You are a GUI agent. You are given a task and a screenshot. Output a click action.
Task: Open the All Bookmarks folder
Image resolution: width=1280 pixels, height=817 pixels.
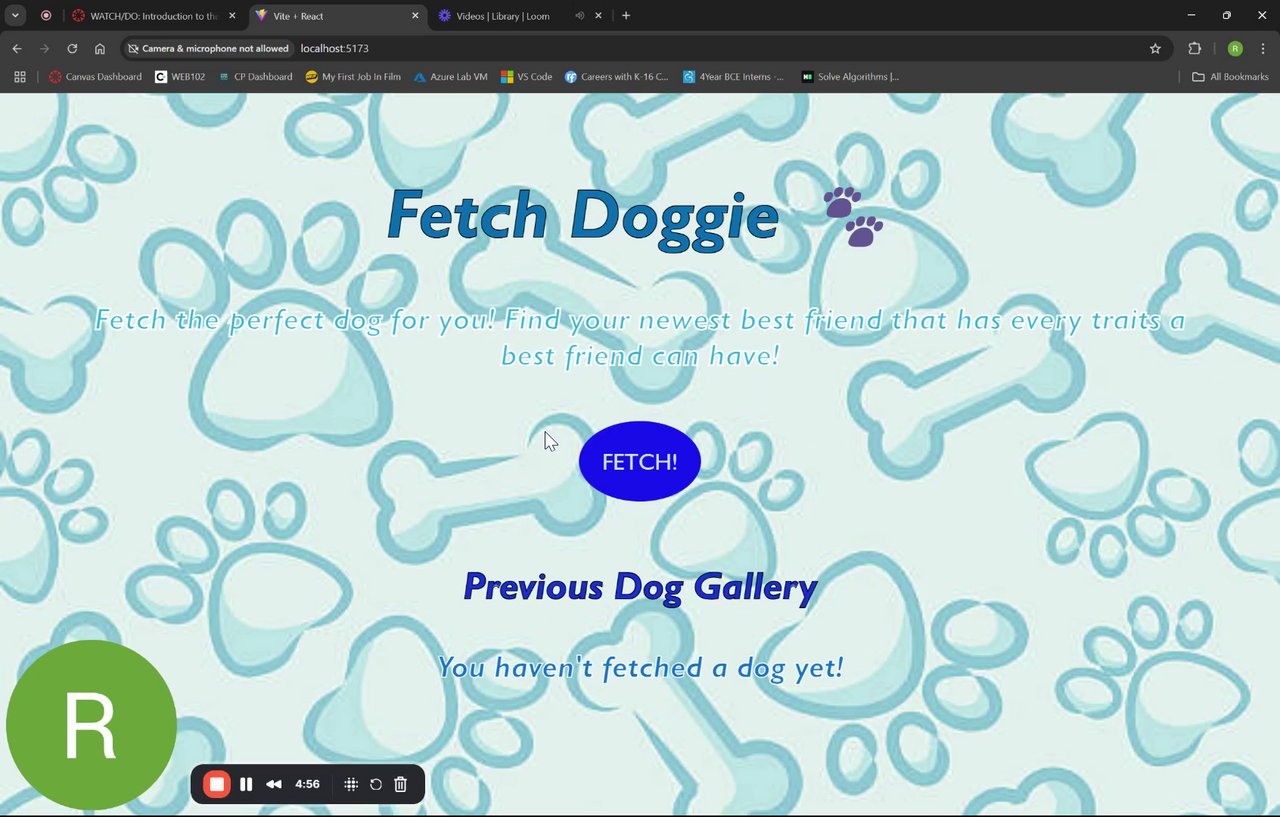pos(1230,77)
